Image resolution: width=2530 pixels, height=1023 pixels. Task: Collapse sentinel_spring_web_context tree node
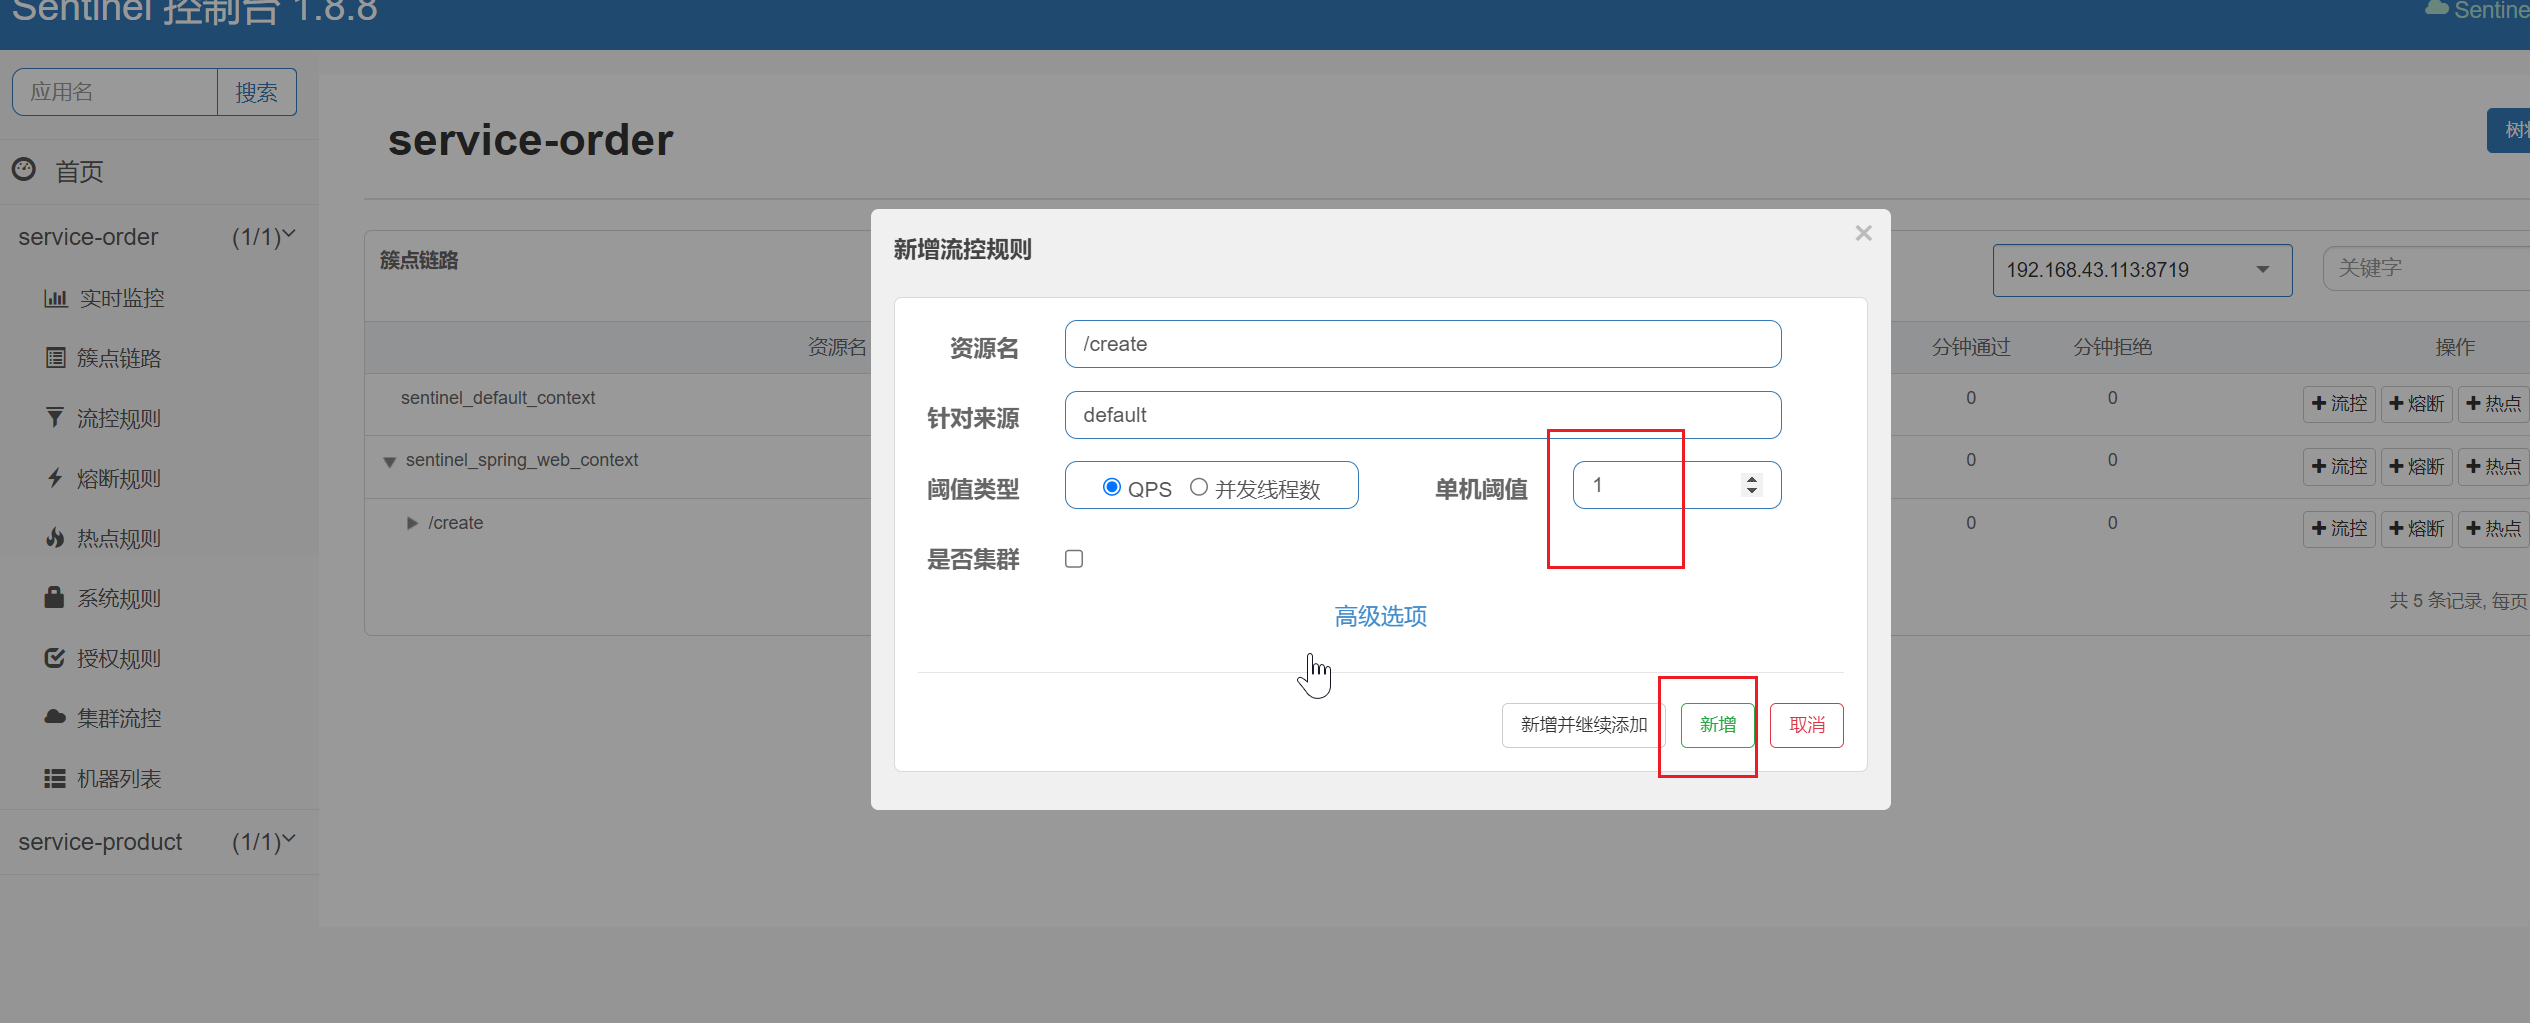(390, 462)
